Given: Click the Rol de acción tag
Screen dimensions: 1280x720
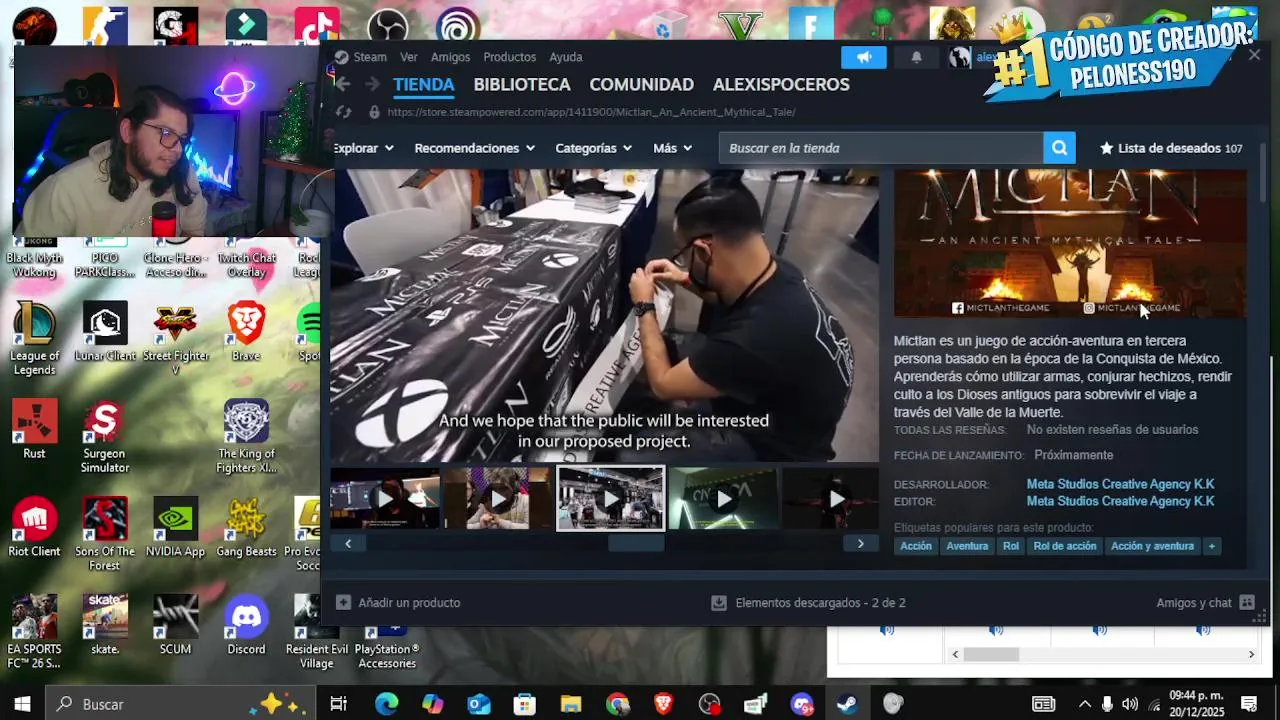Looking at the screenshot, I should tap(1064, 546).
